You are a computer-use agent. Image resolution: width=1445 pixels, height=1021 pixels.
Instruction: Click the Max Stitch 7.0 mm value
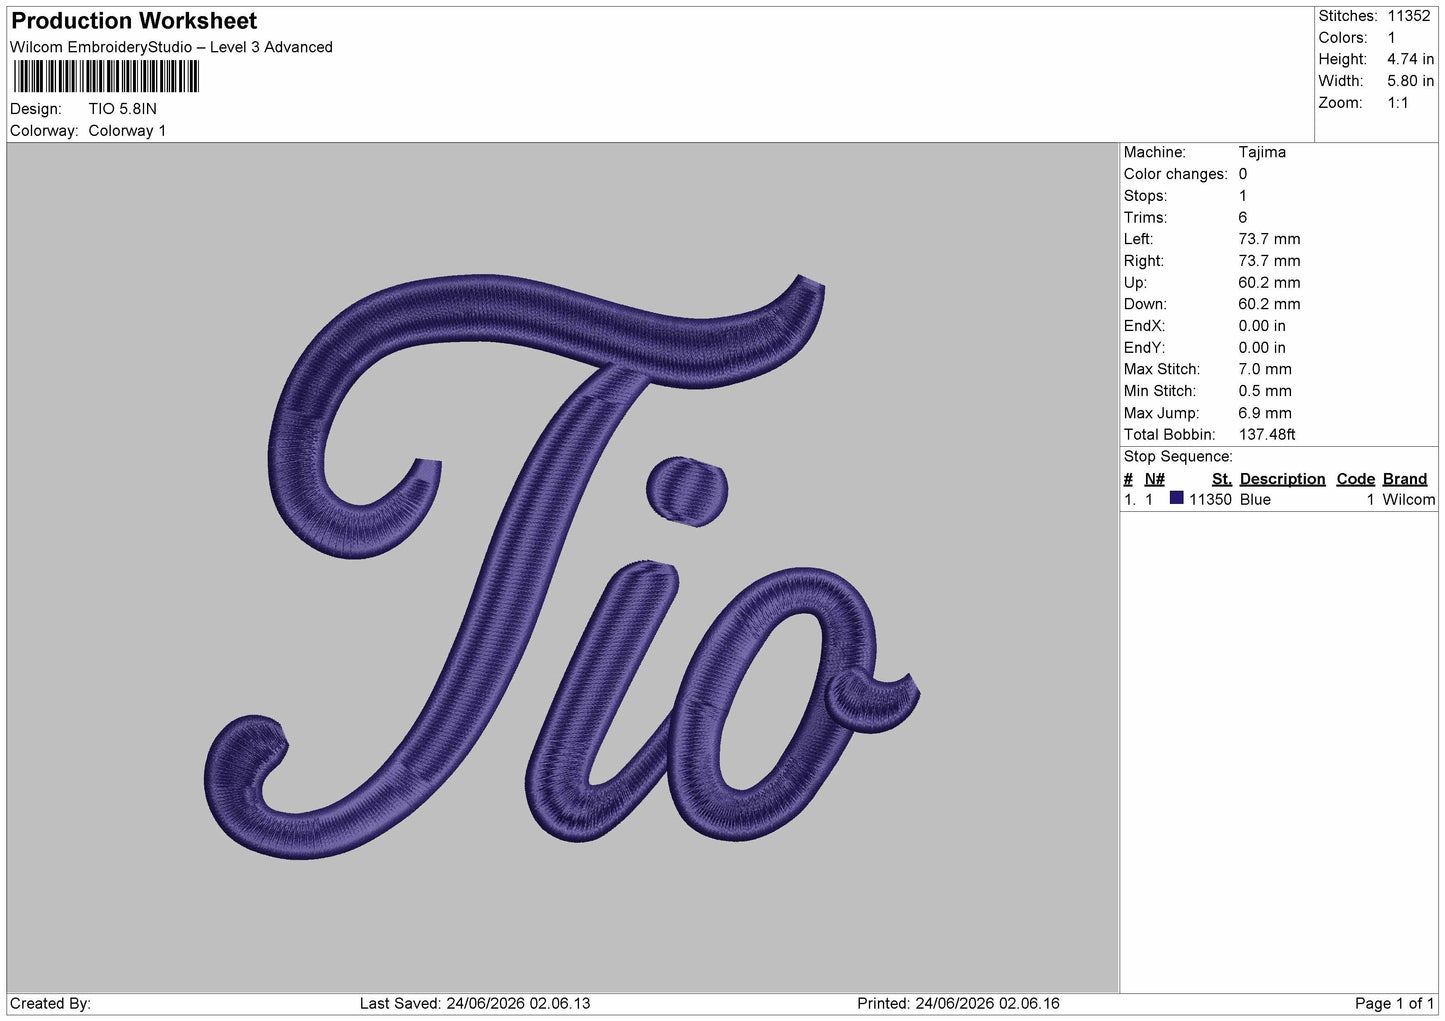(1265, 369)
